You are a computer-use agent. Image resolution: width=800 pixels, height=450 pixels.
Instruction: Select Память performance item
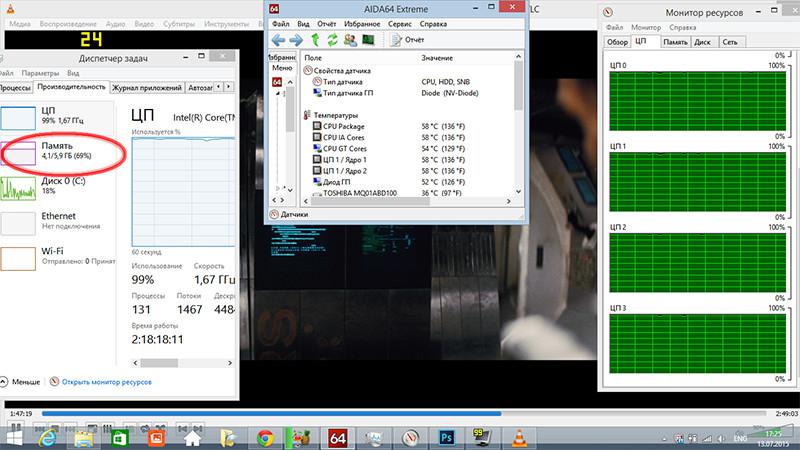click(x=57, y=152)
